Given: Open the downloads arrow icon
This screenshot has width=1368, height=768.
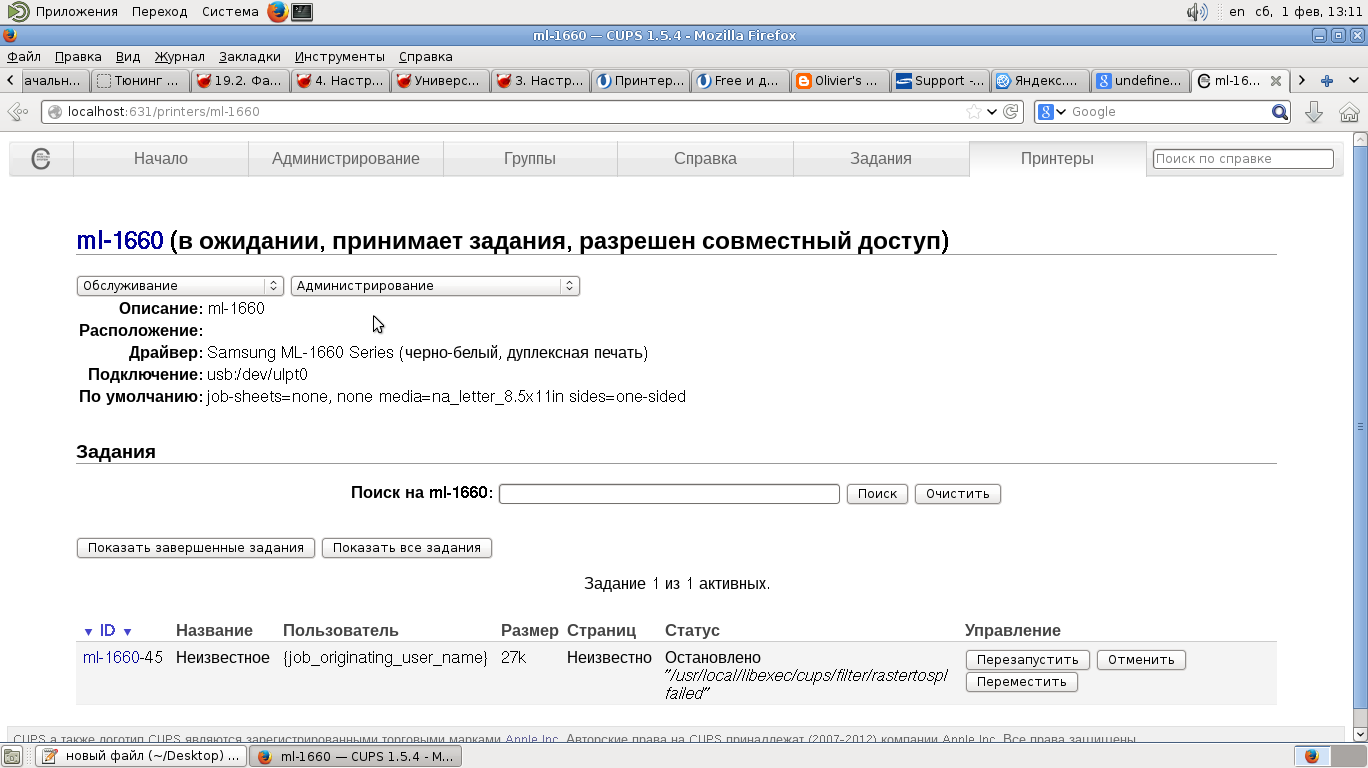Looking at the screenshot, I should point(1314,112).
